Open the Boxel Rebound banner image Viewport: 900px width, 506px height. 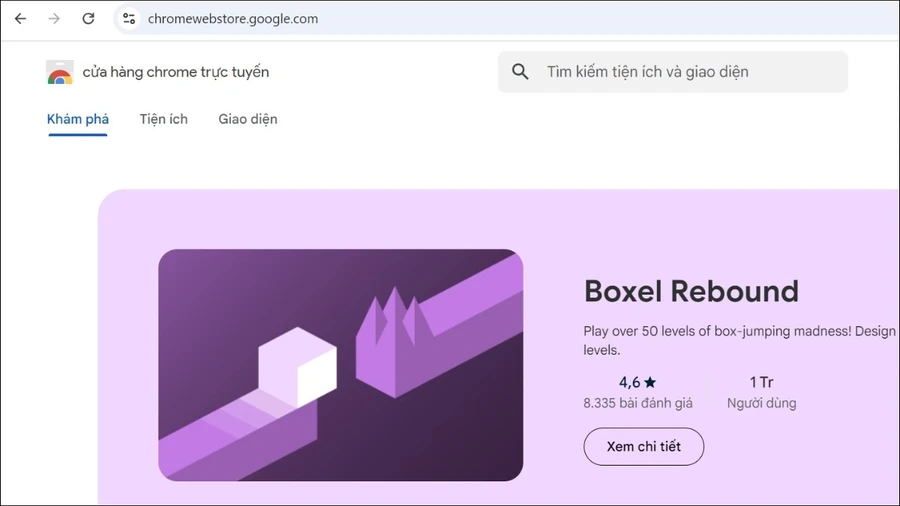coord(341,365)
